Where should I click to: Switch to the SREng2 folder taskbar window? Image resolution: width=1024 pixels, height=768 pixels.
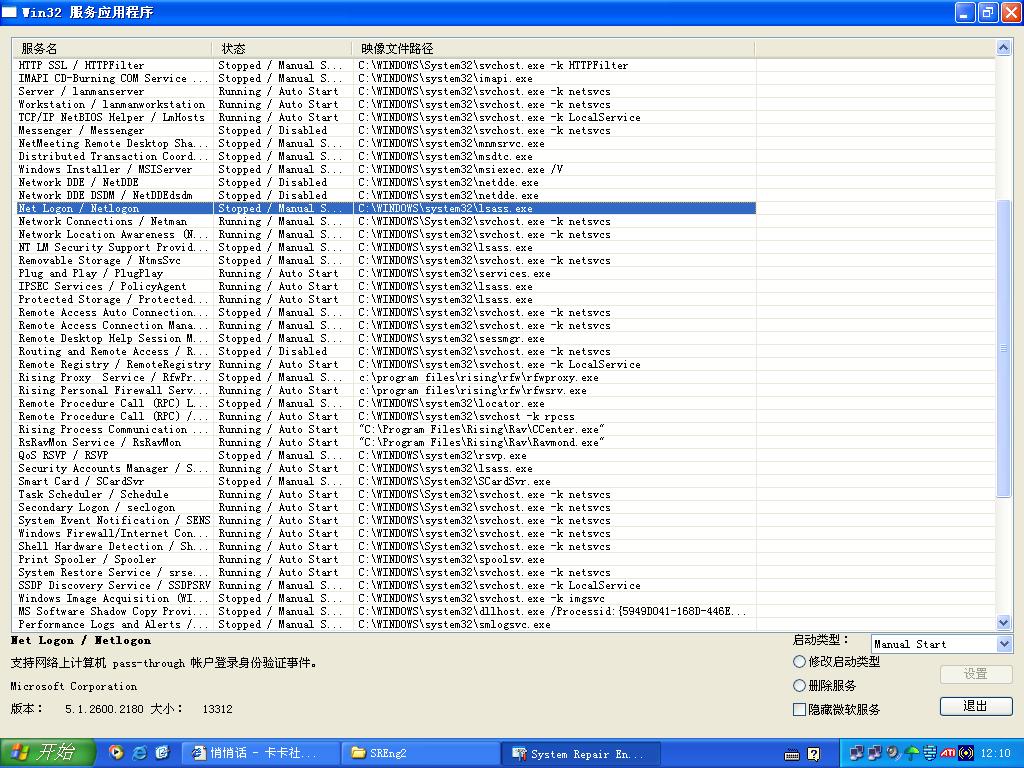pos(421,754)
